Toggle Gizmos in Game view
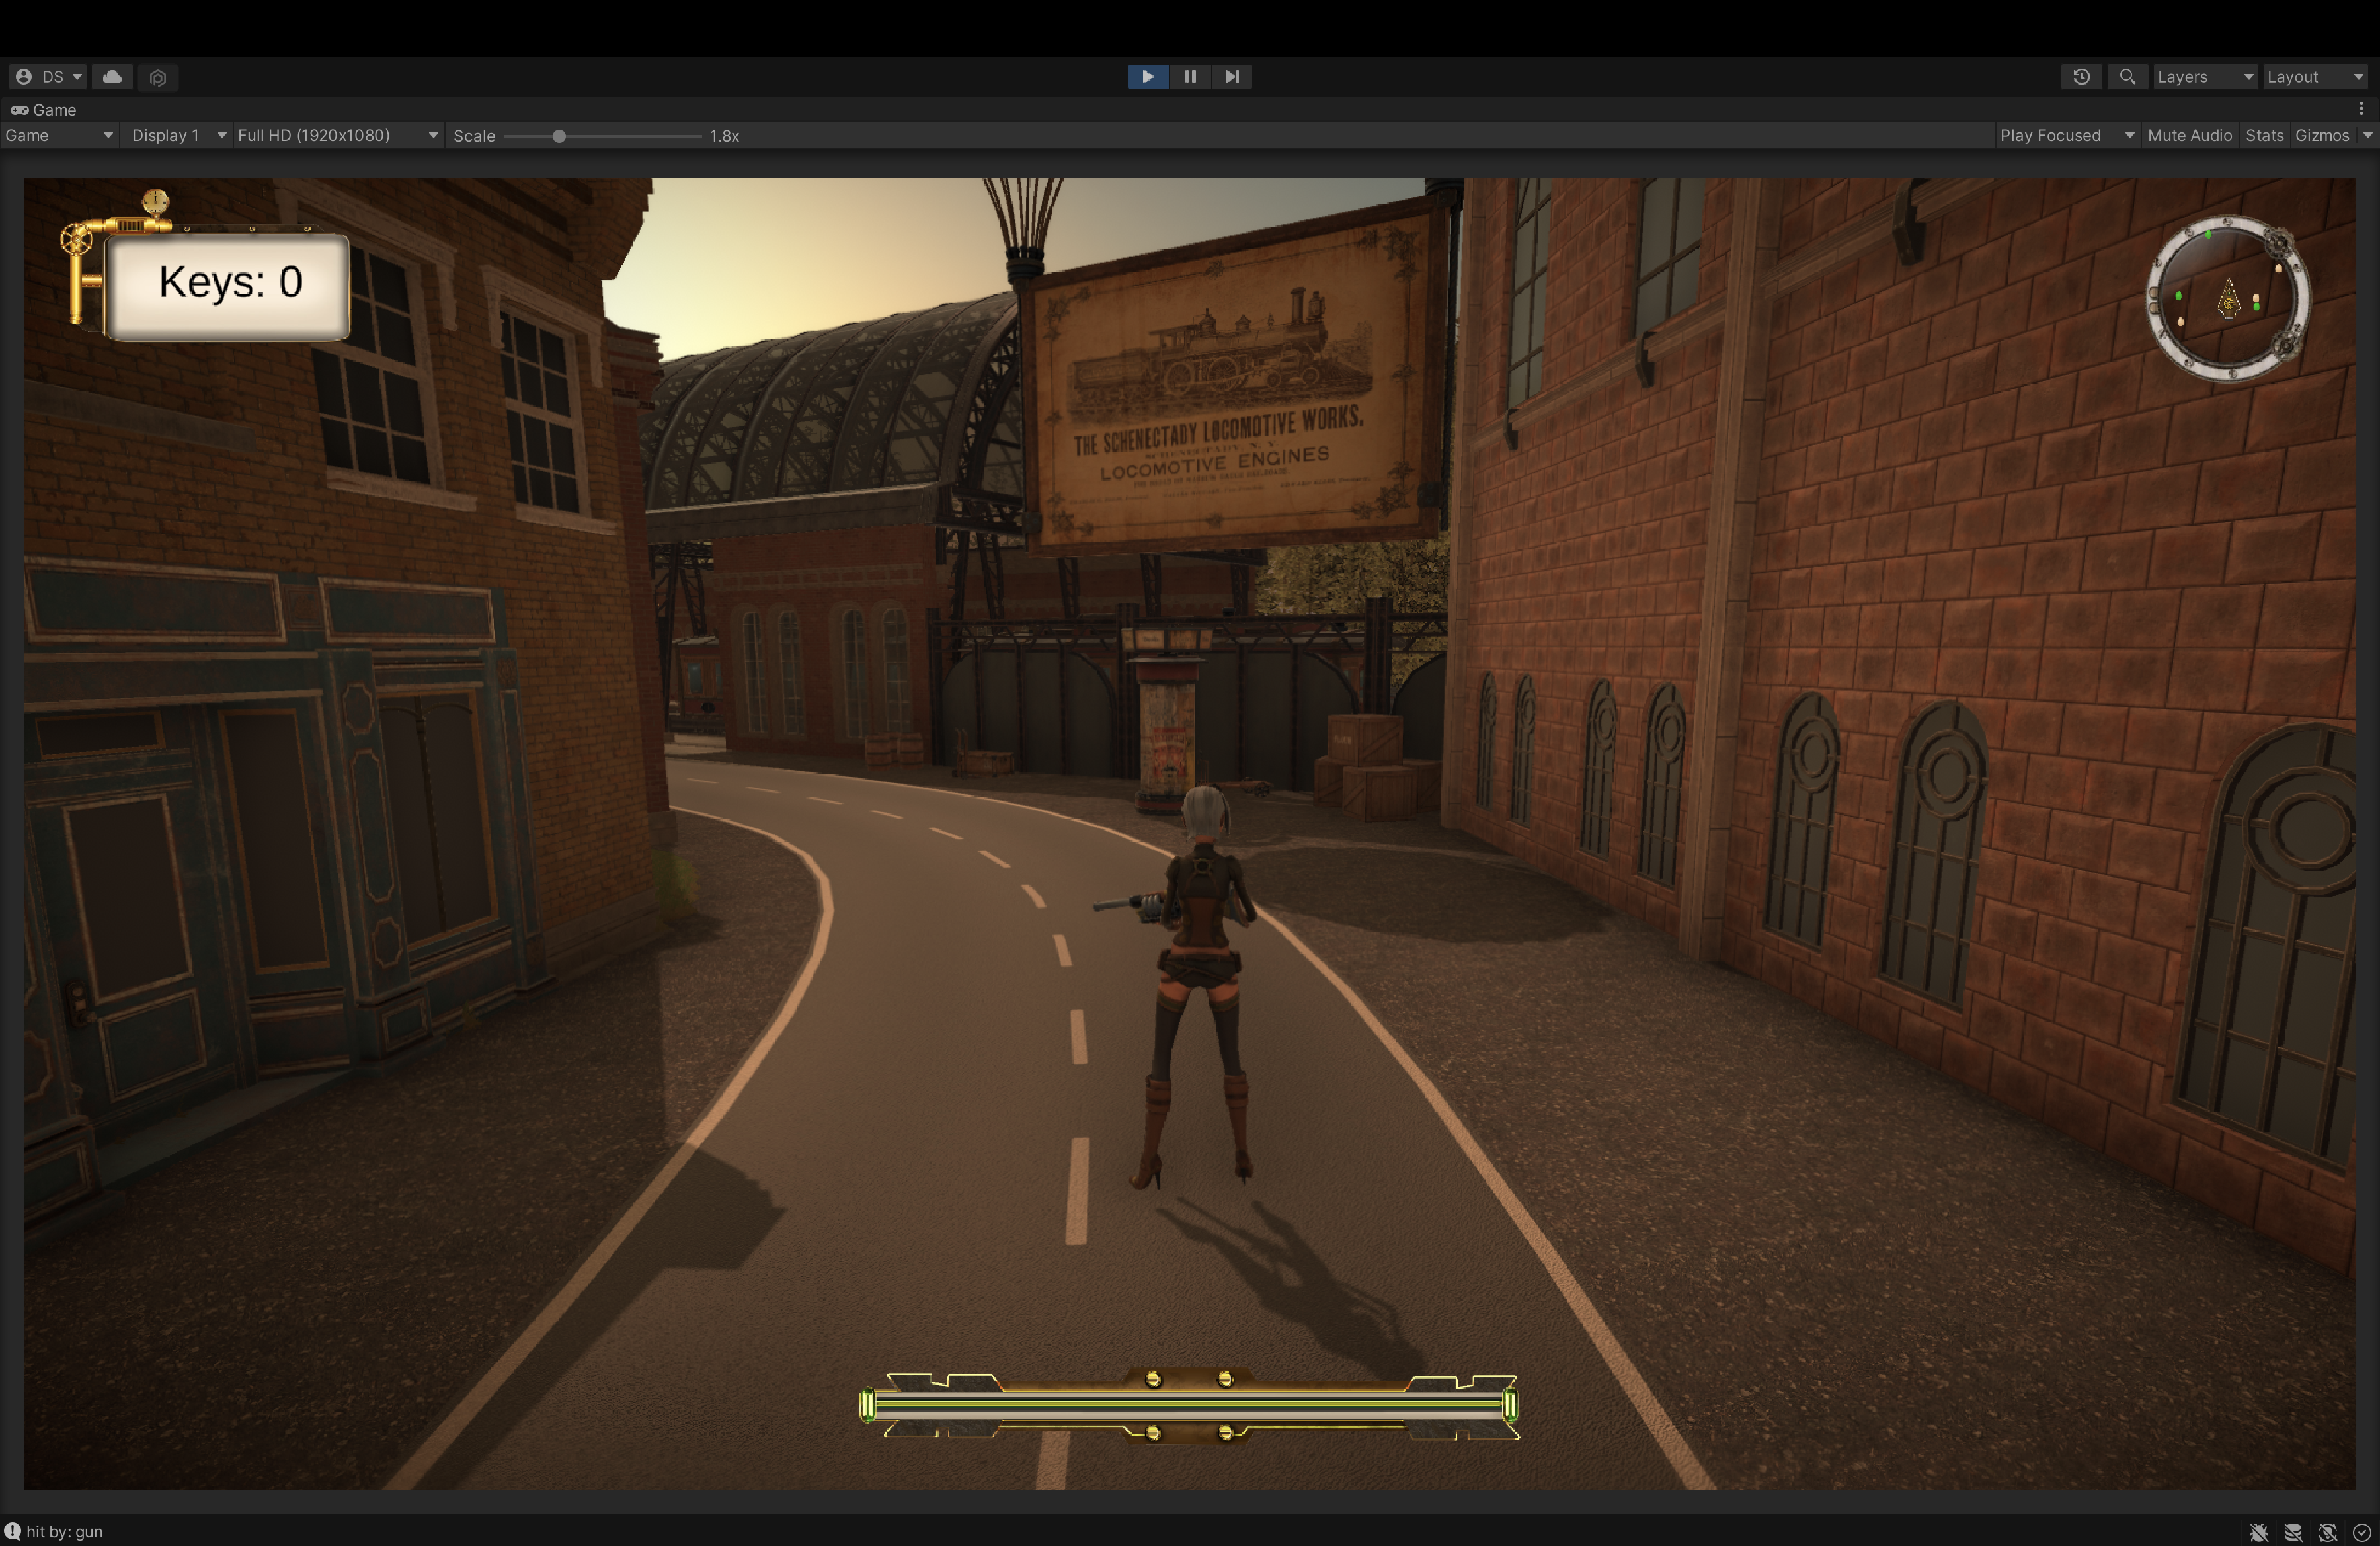This screenshot has width=2380, height=1546. (2321, 135)
